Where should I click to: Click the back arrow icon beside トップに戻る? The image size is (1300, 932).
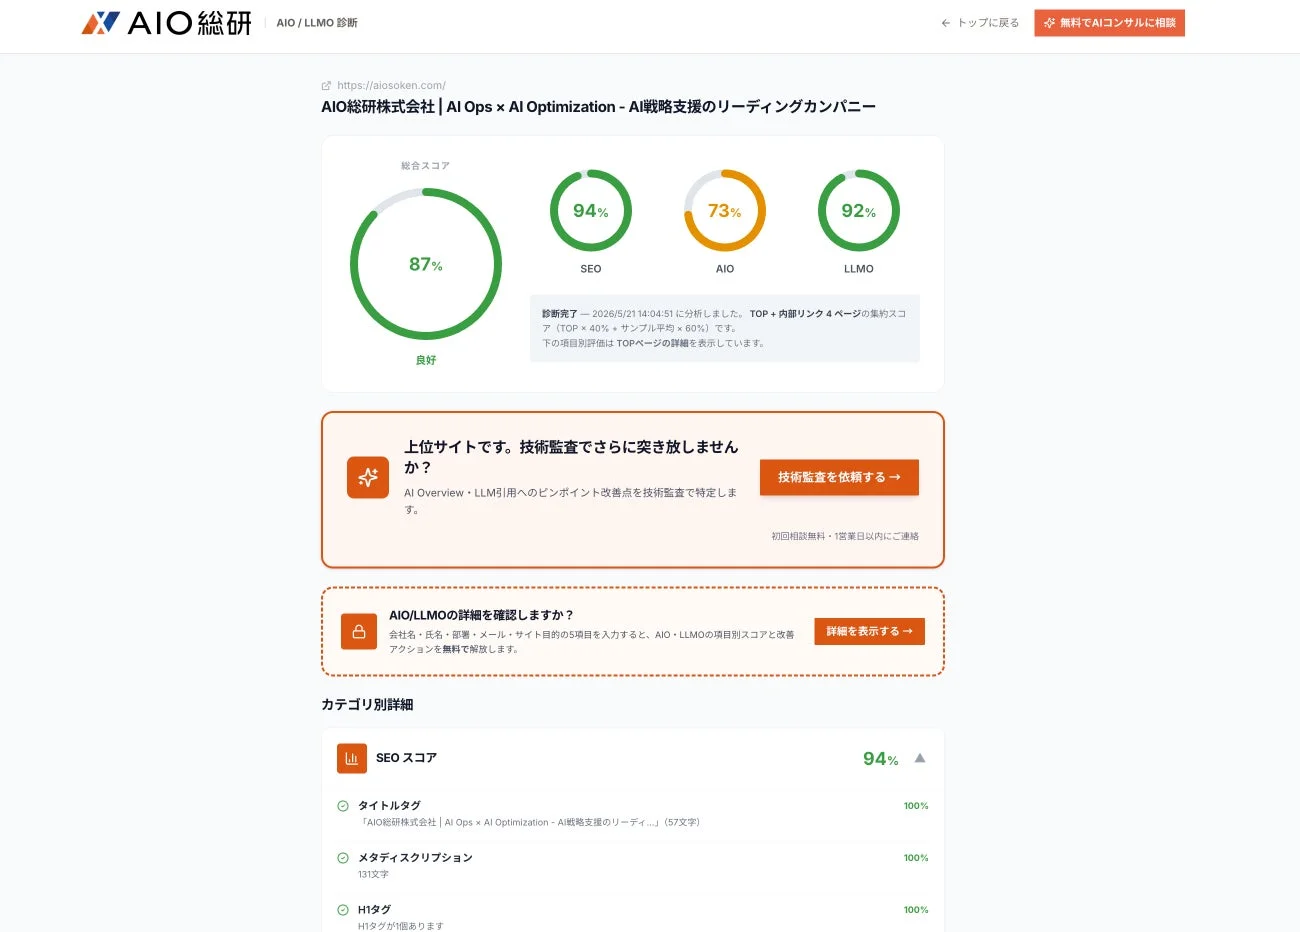(x=946, y=23)
